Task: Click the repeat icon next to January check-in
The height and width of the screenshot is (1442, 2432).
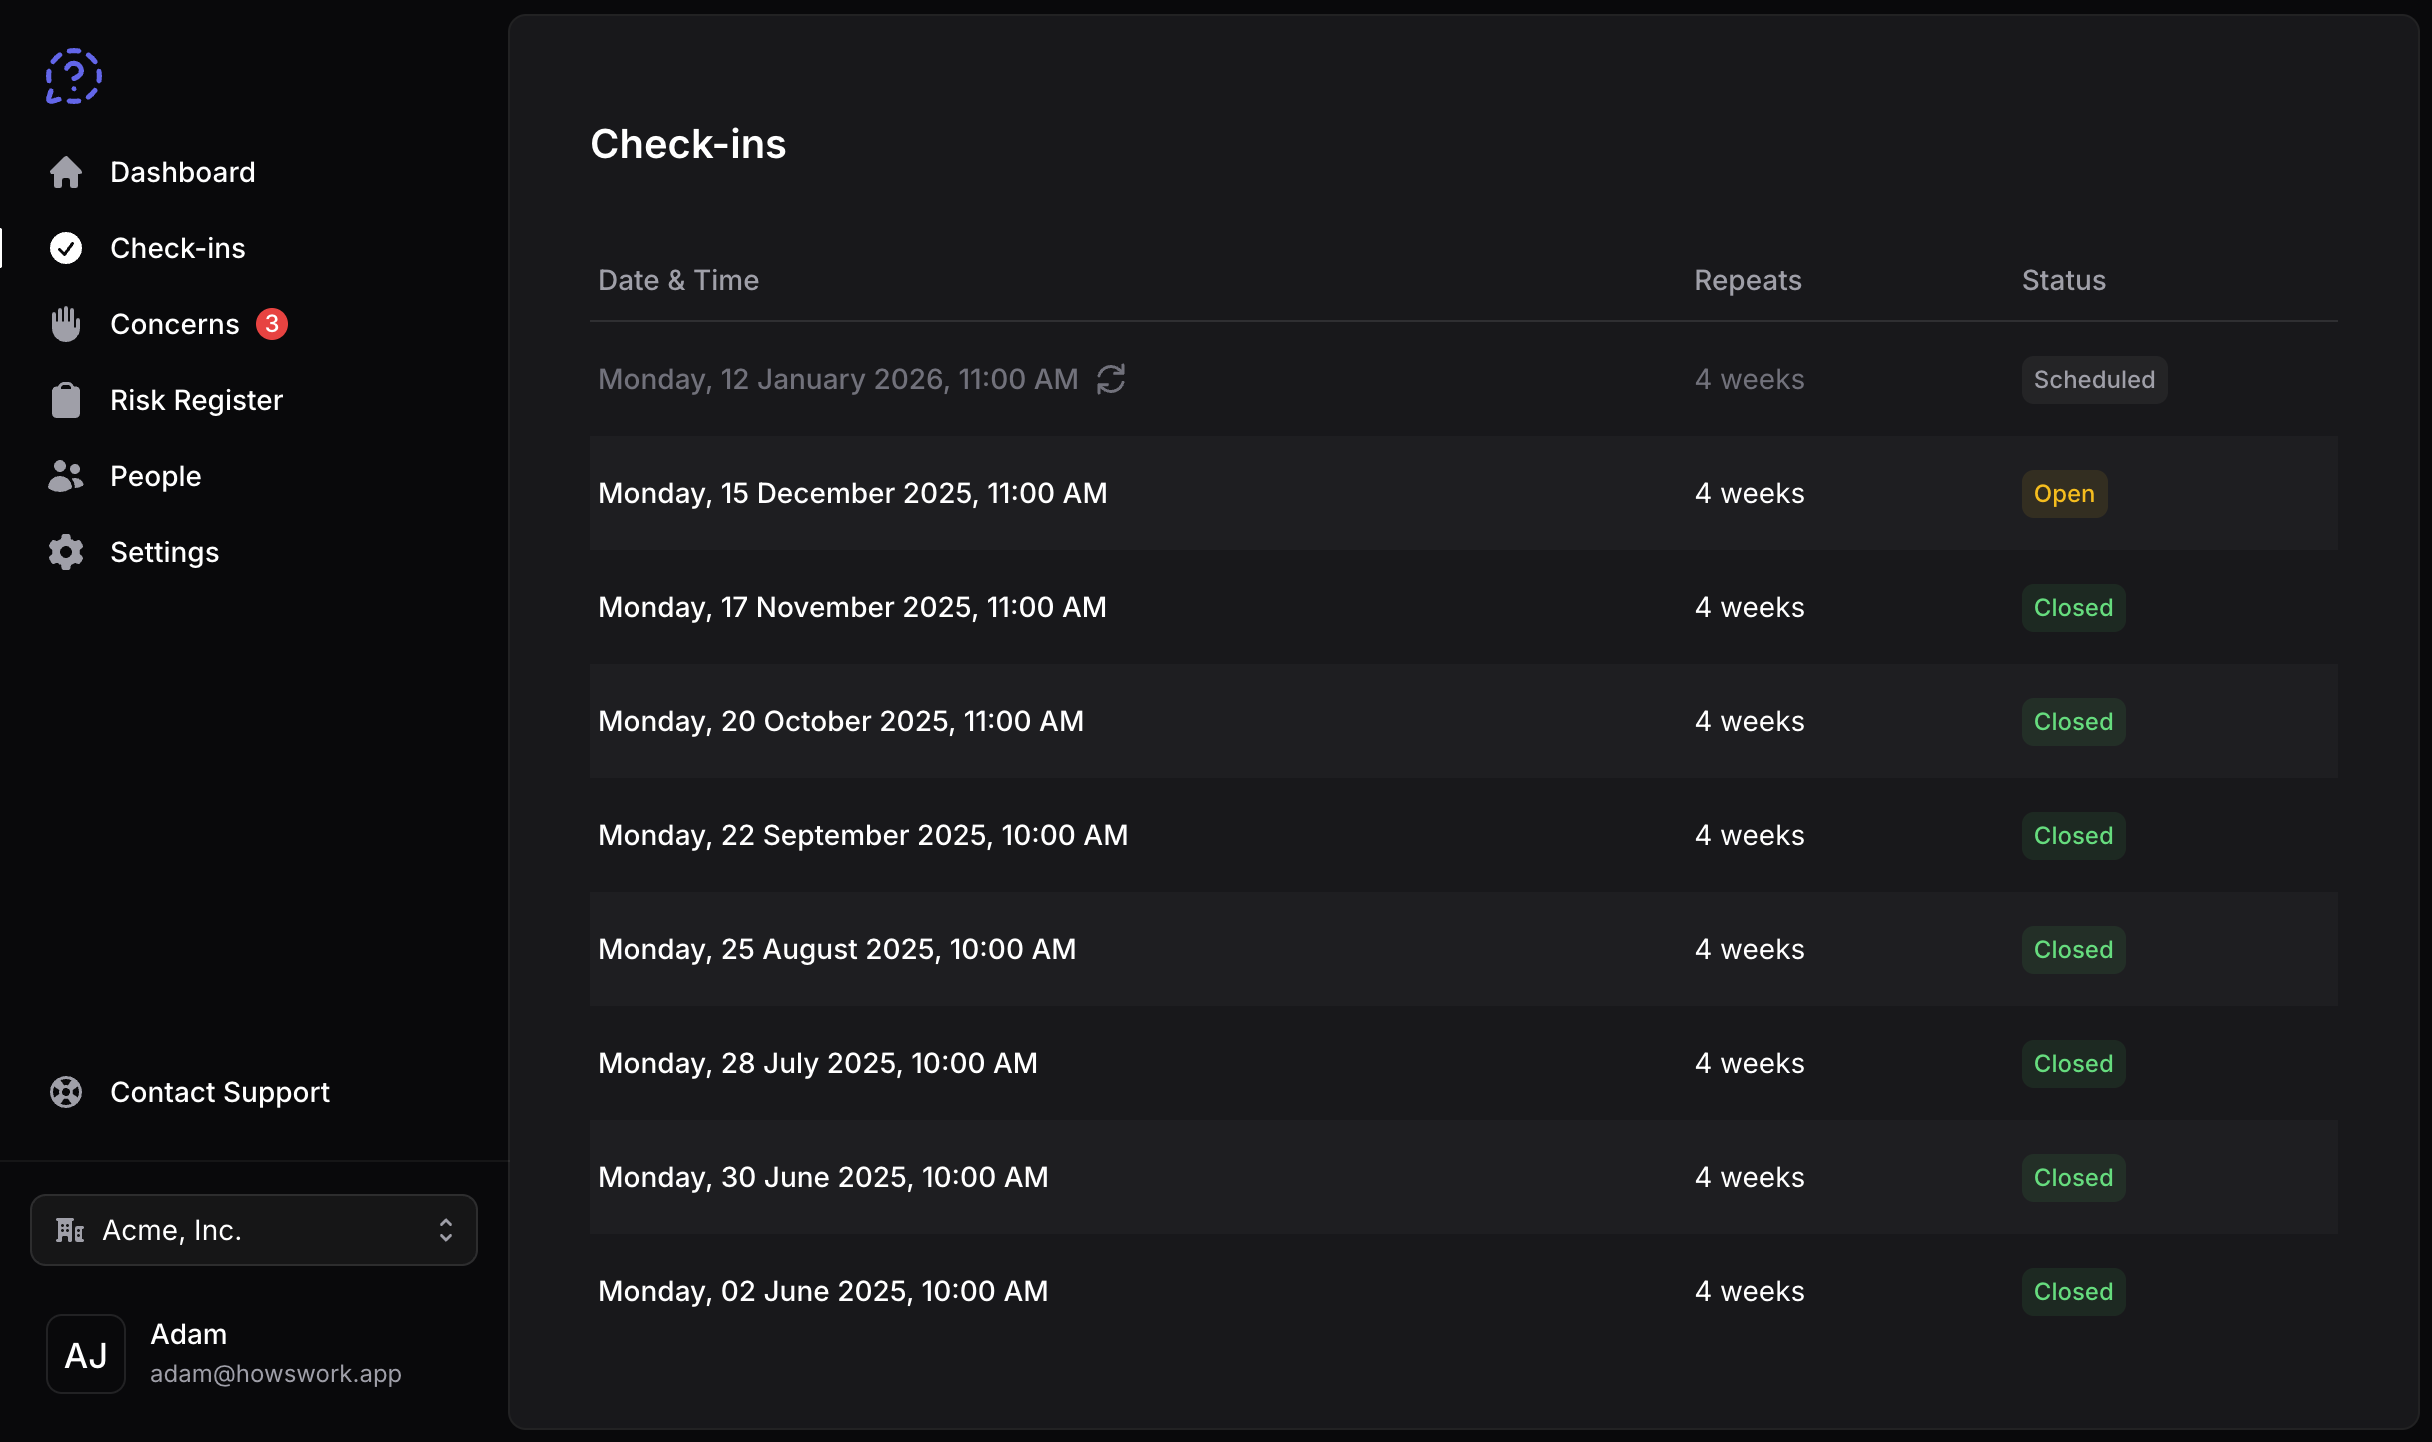Action: [x=1113, y=378]
